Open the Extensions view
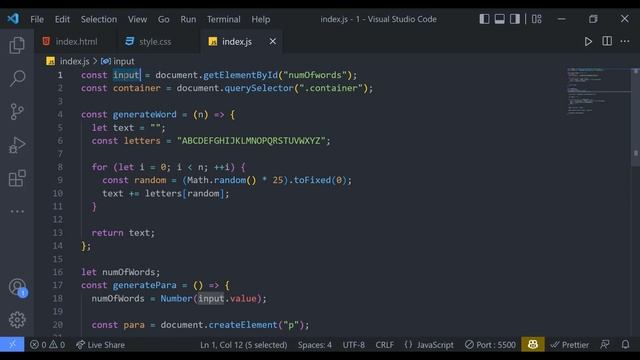This screenshot has height=360, width=640. (17, 178)
